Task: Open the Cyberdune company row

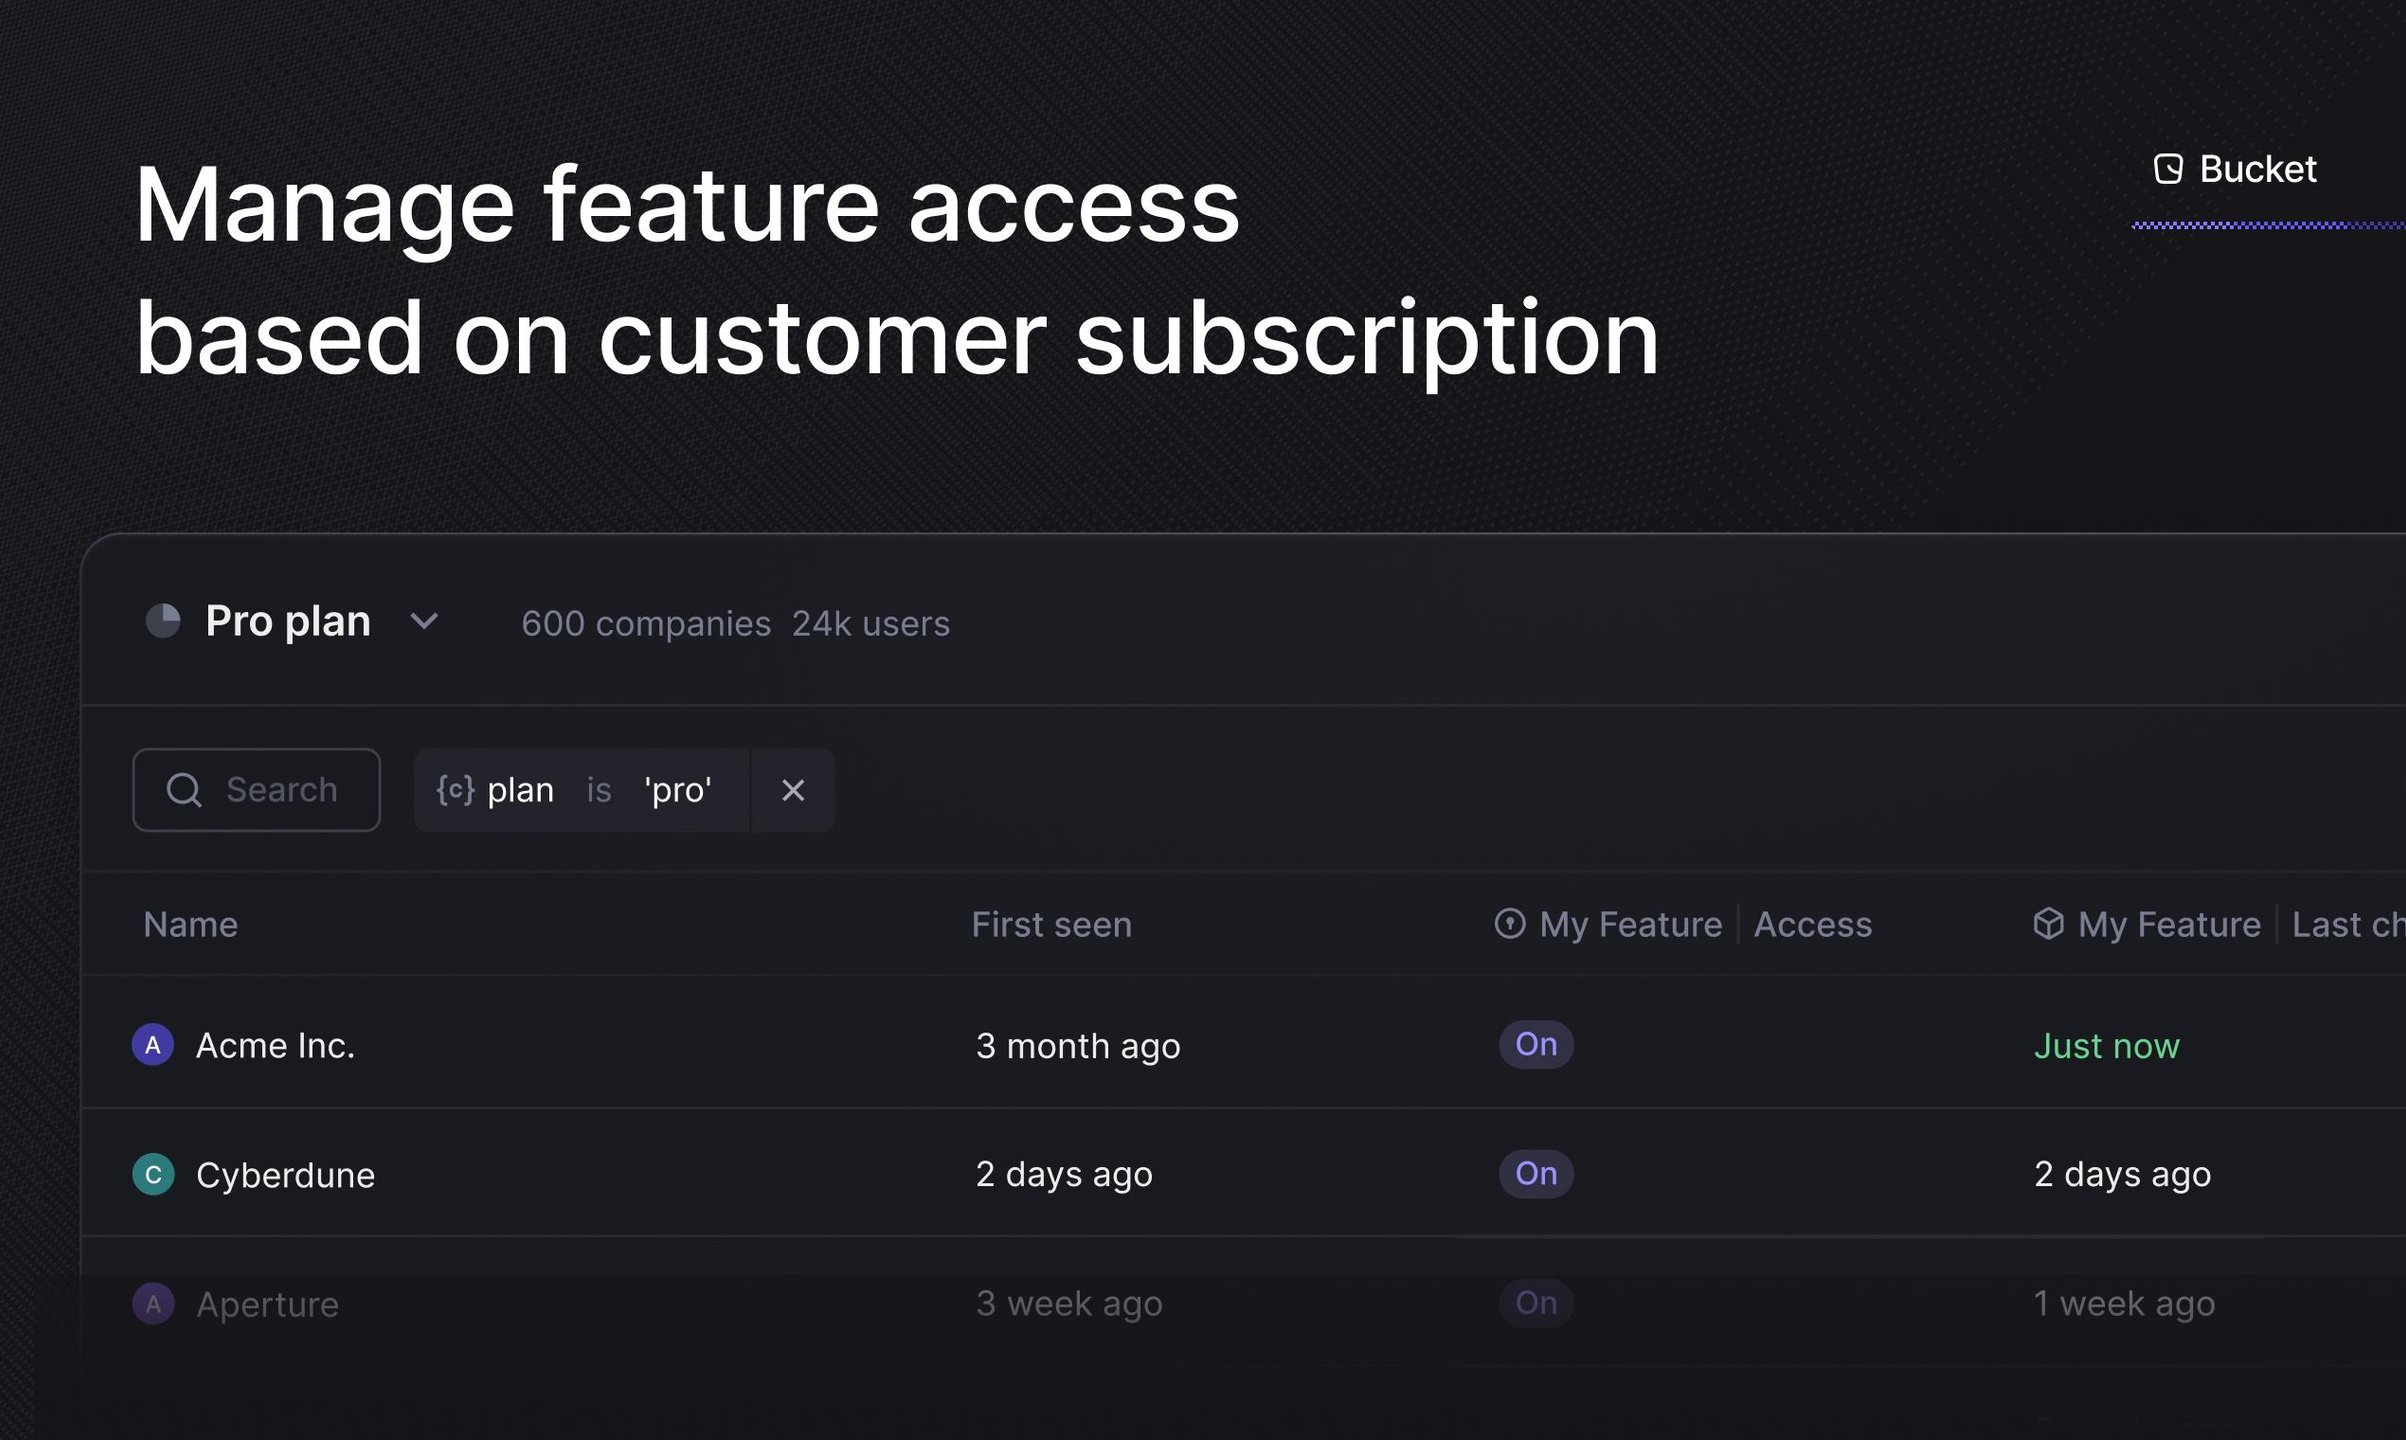Action: 286,1175
